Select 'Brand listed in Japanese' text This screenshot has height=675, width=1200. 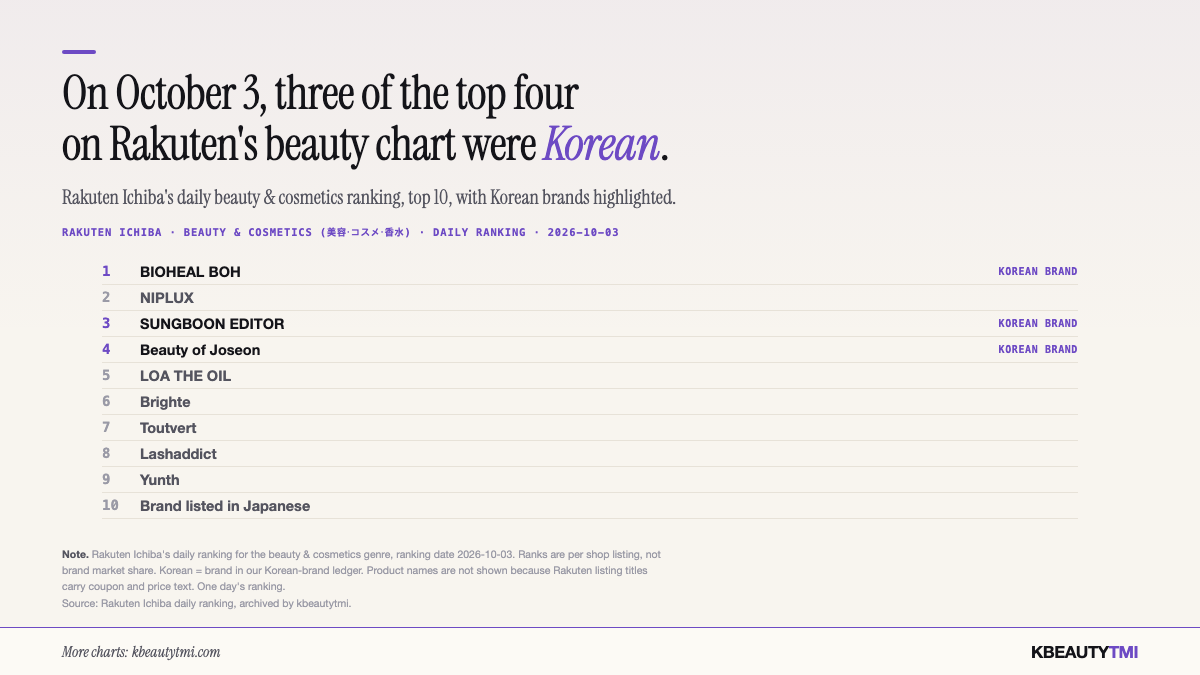click(x=225, y=506)
